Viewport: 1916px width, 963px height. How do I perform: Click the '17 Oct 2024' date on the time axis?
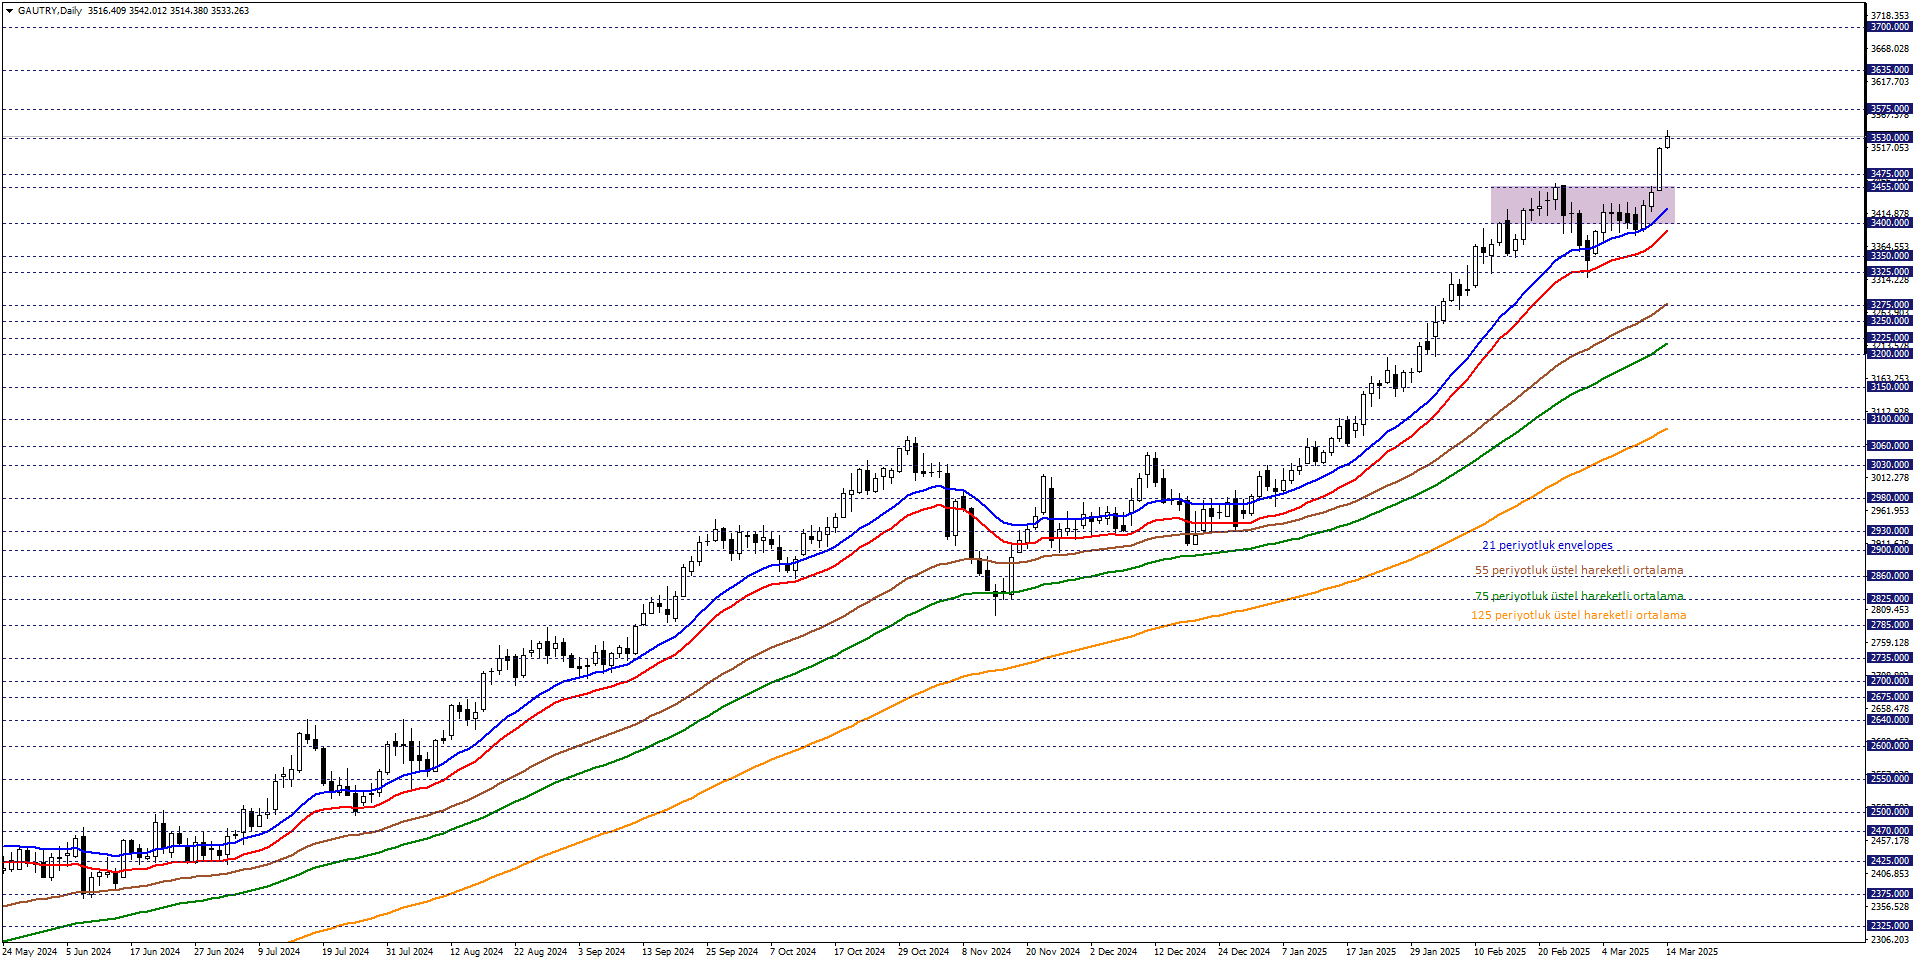[x=860, y=952]
